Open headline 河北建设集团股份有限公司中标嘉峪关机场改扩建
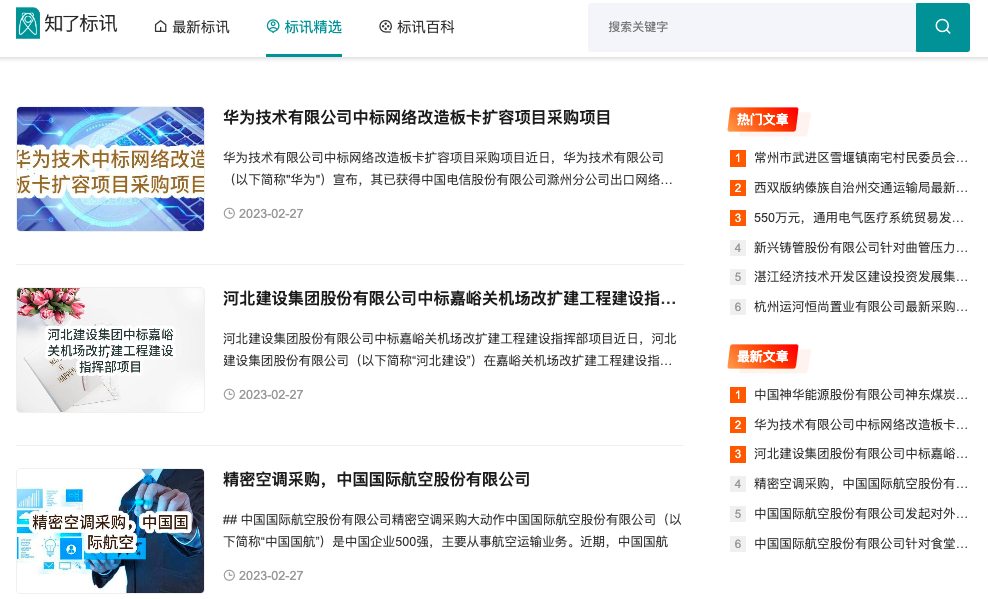 (449, 299)
